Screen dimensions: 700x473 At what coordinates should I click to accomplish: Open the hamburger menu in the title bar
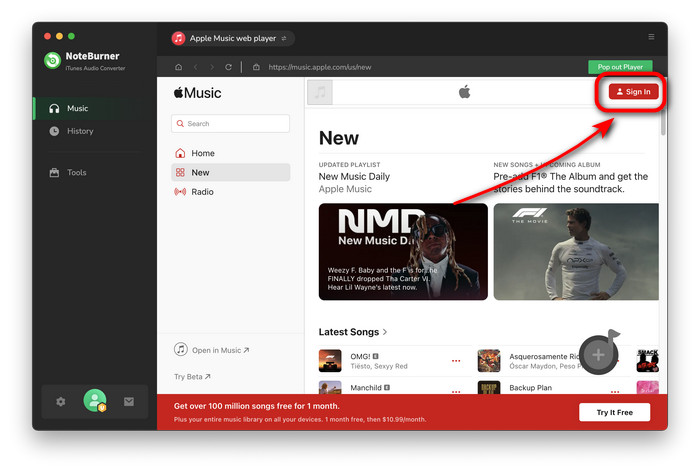click(651, 37)
